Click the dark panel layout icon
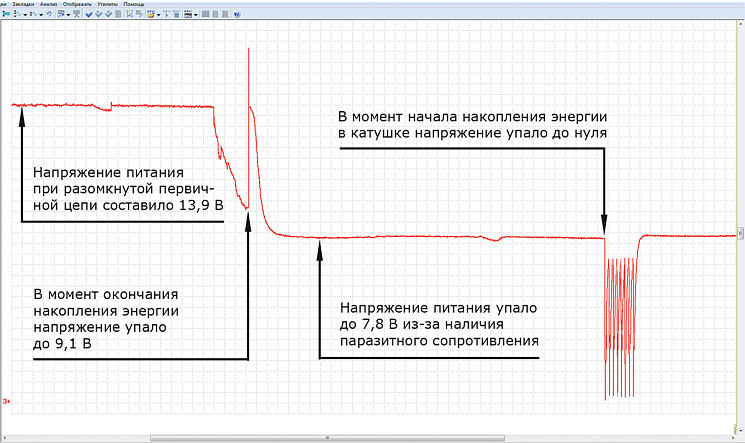 (188, 14)
